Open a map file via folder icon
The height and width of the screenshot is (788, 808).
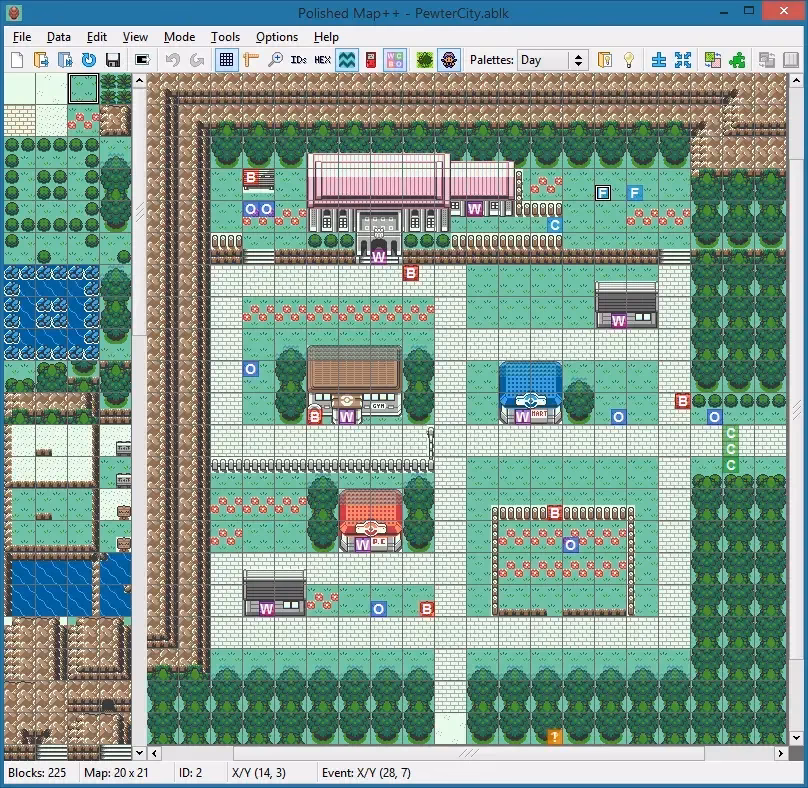point(41,60)
